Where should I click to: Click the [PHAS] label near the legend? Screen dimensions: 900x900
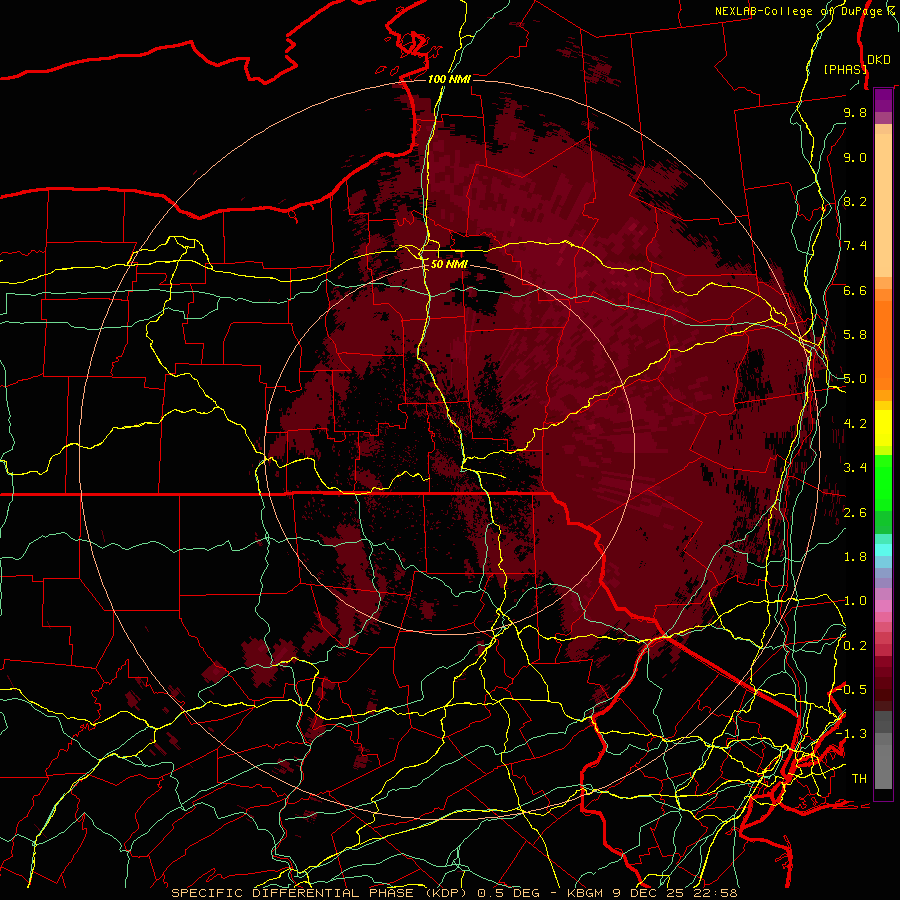click(x=845, y=69)
